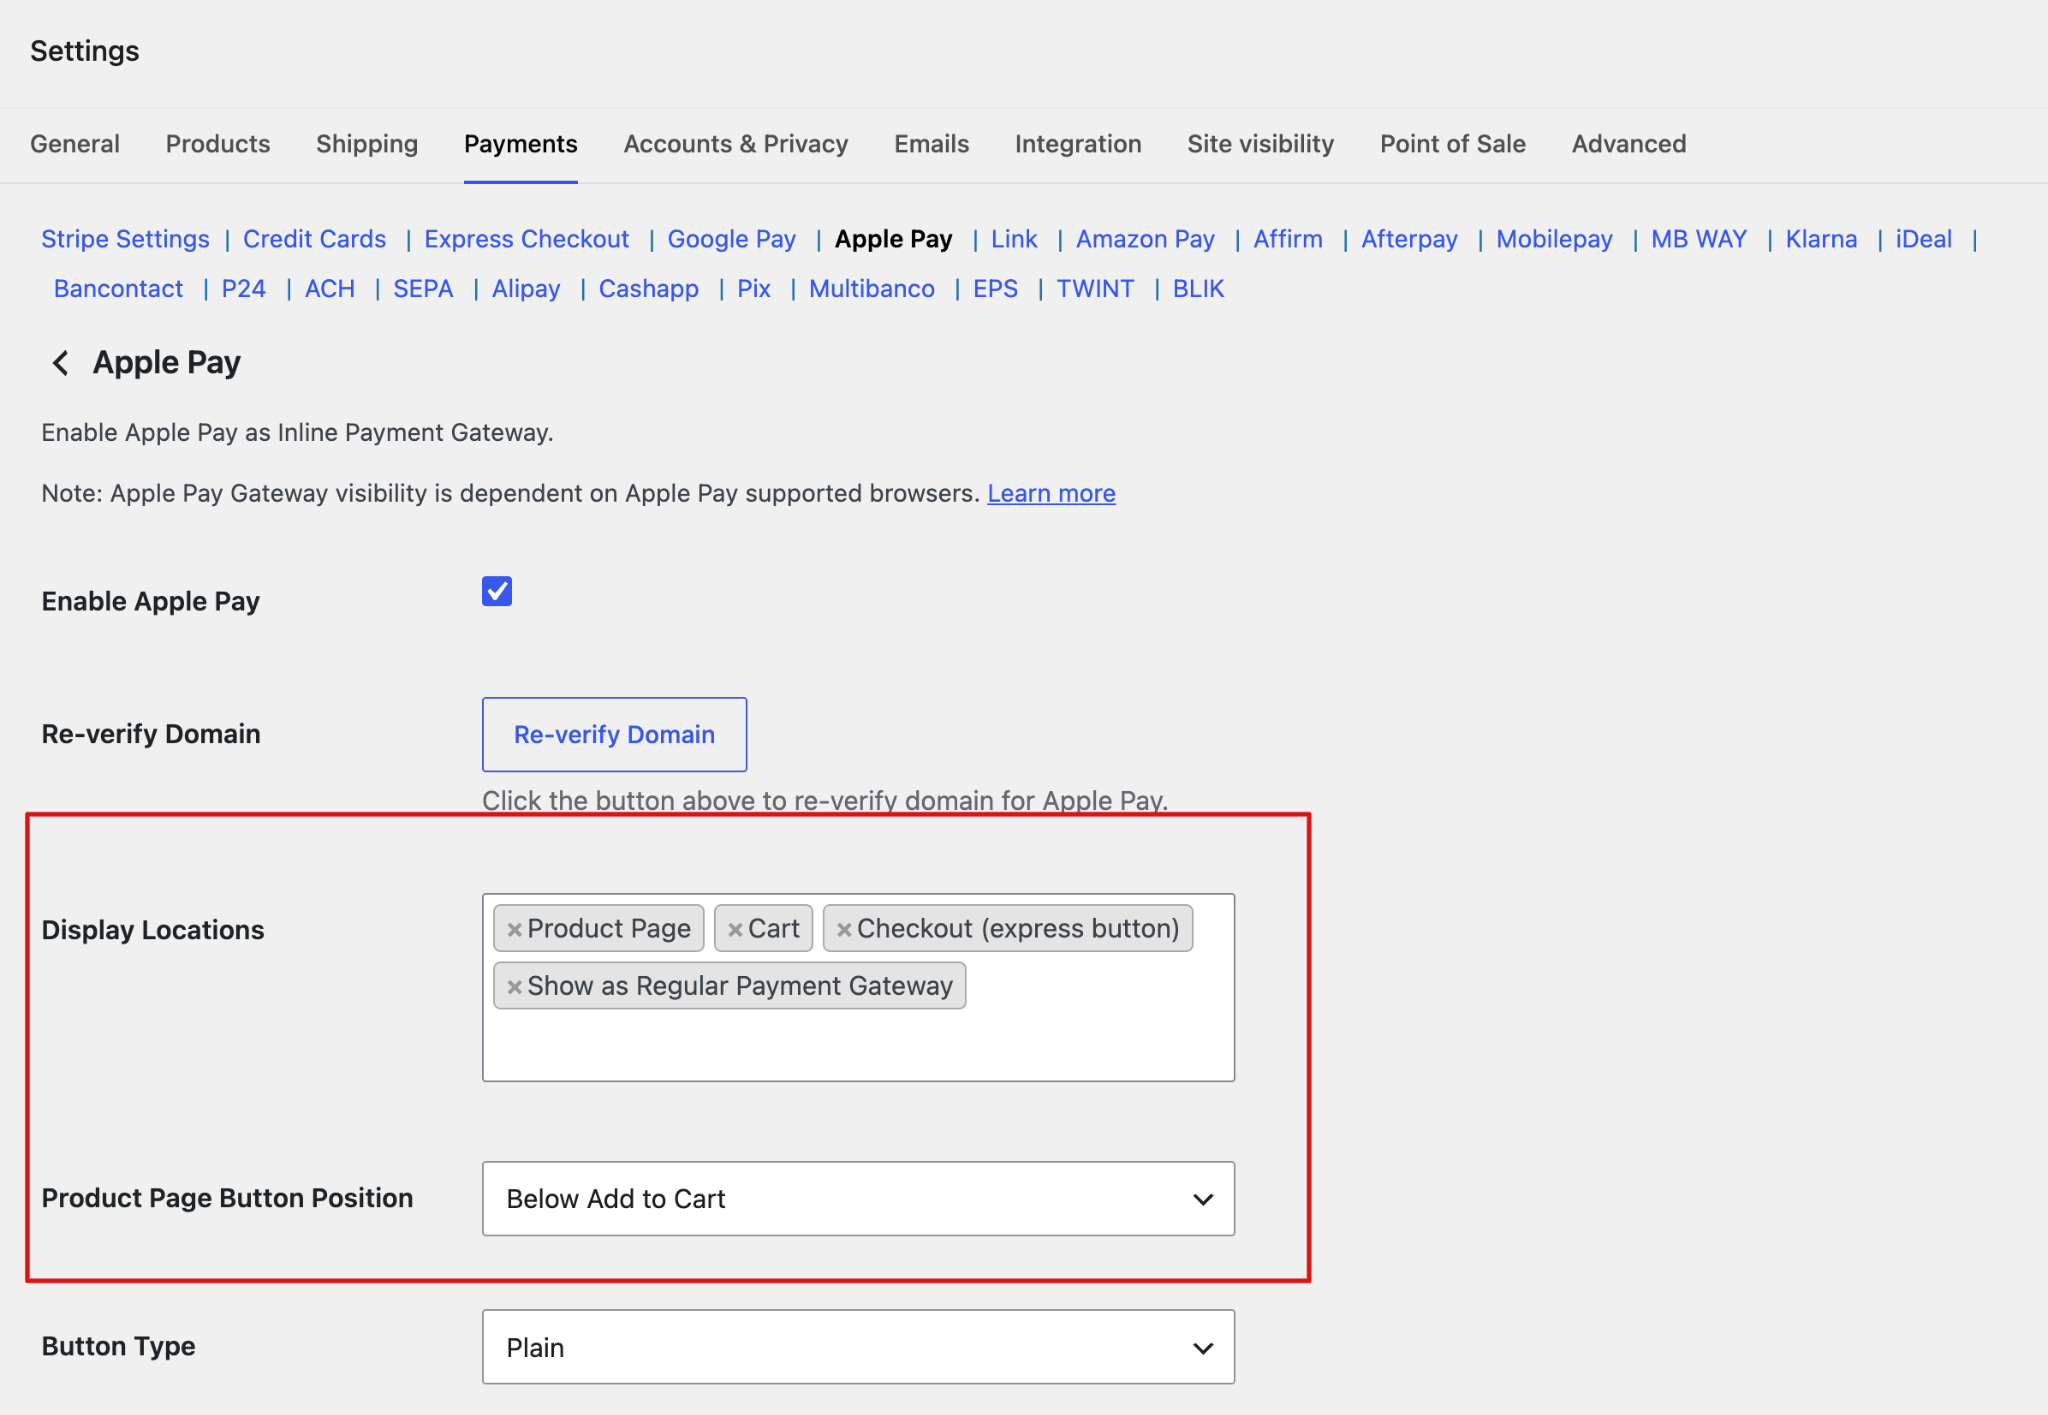Go back using the Apple Pay back arrow
The width and height of the screenshot is (2048, 1415).
[x=60, y=363]
